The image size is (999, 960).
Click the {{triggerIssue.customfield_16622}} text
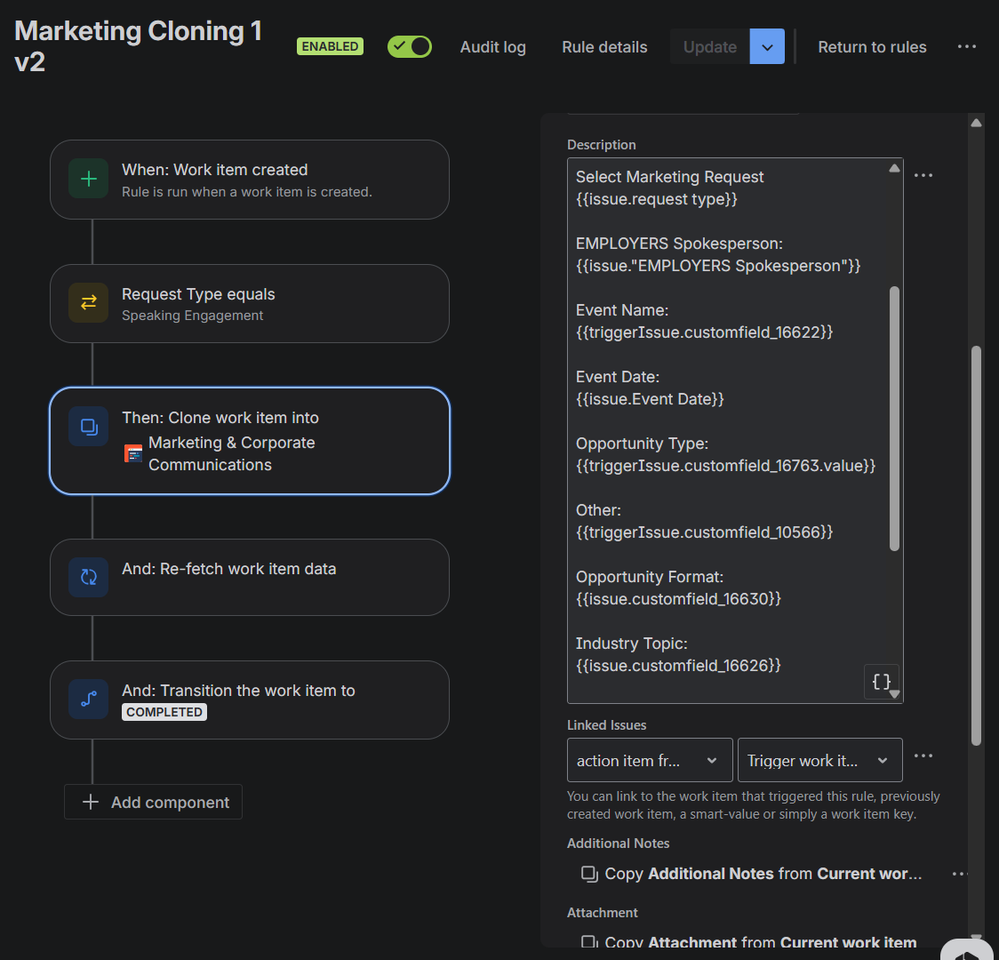(704, 333)
